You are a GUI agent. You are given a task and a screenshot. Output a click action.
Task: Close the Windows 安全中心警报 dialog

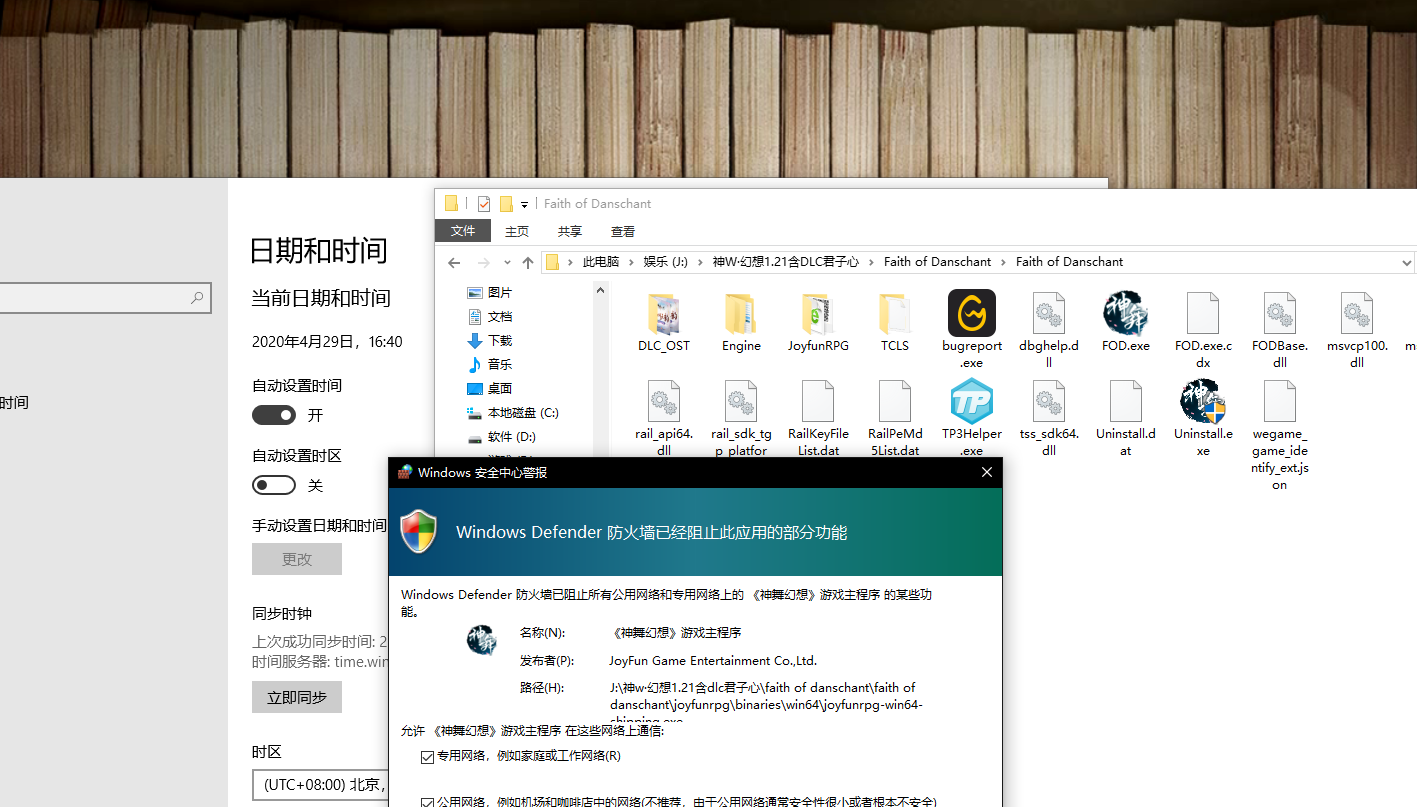tap(987, 473)
